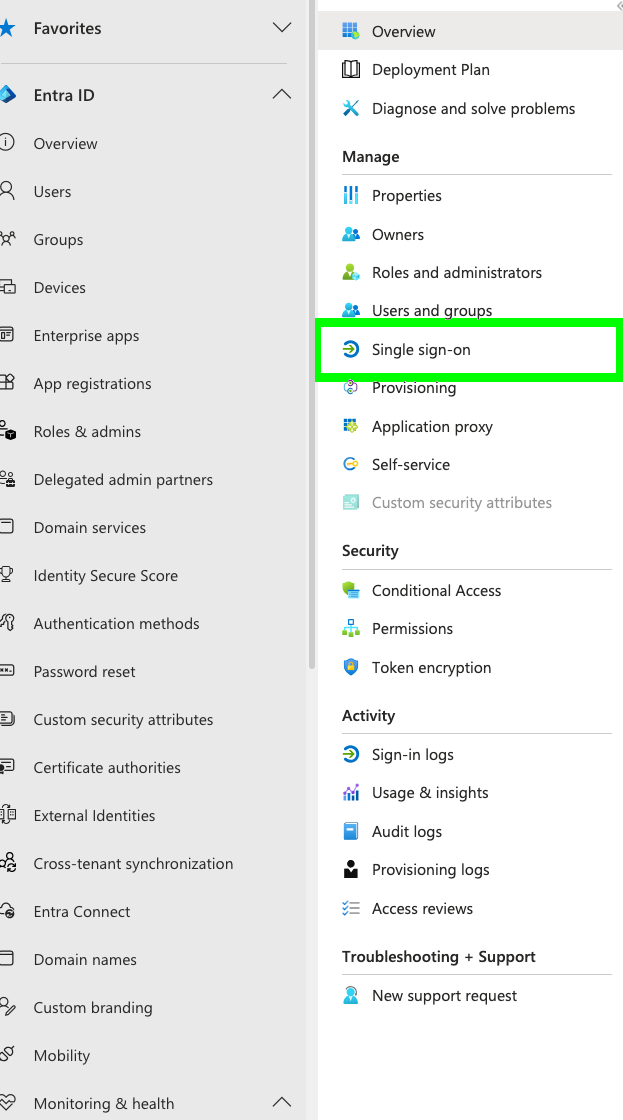The image size is (623, 1120).
Task: Go to Enterprise apps
Action: pyautogui.click(x=86, y=335)
